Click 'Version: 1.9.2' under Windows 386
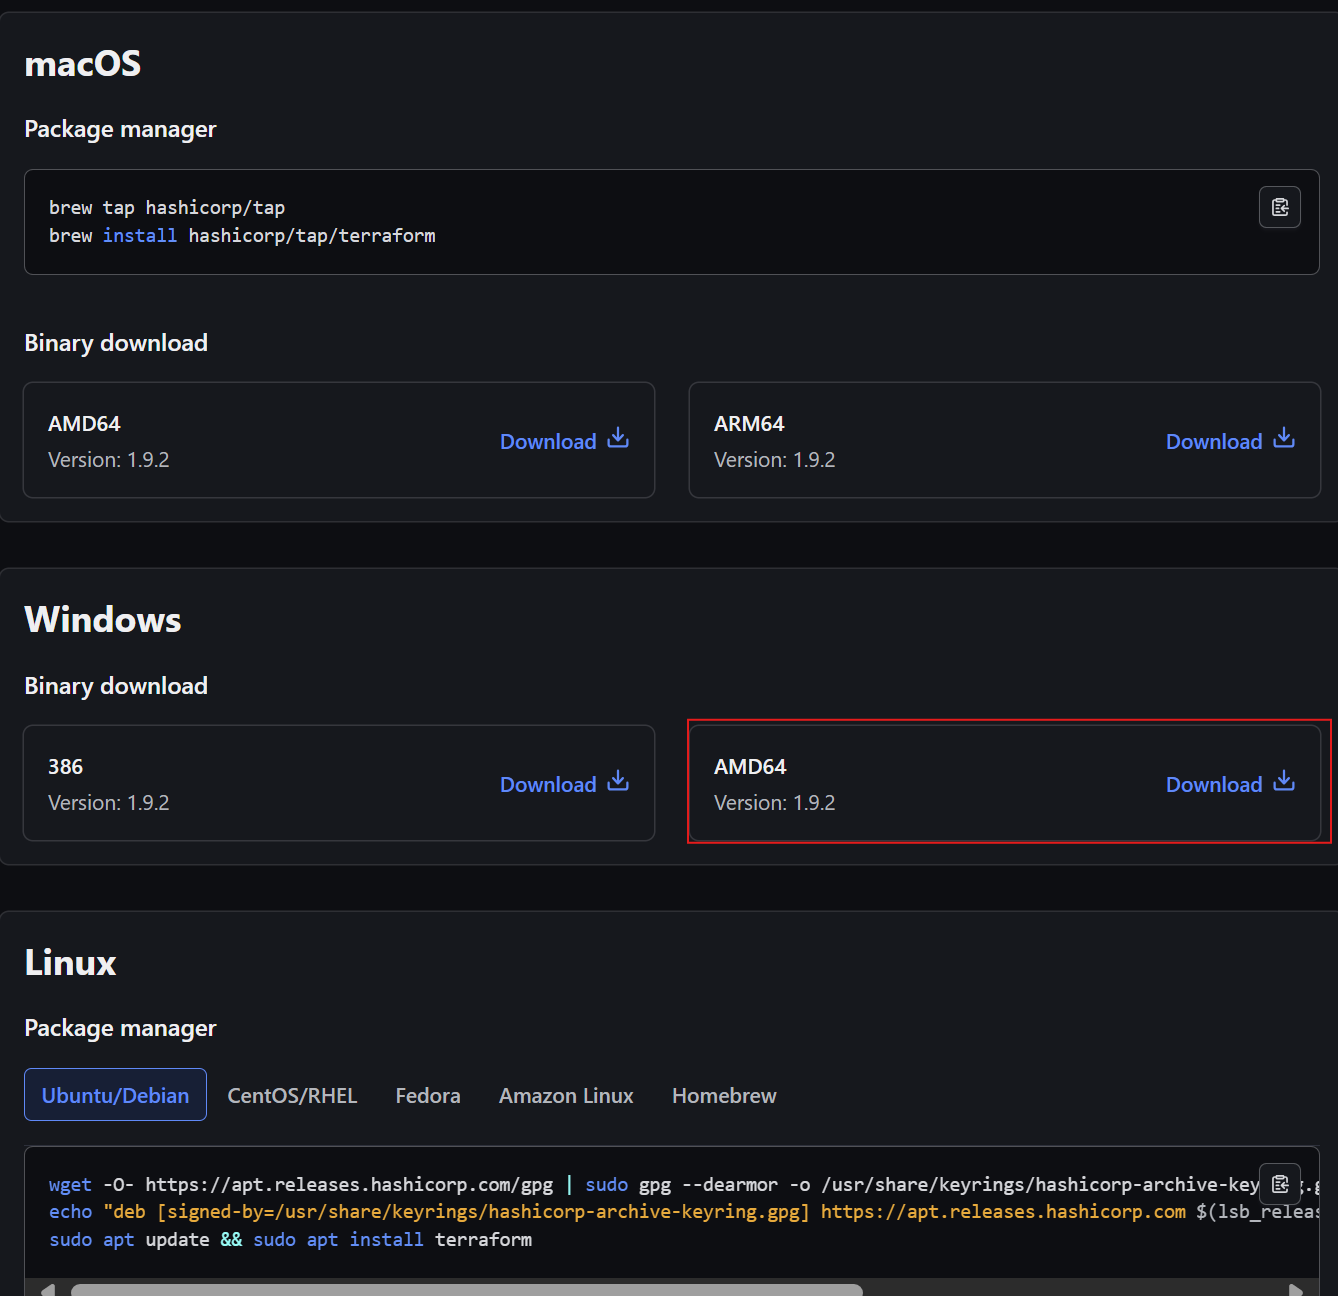1338x1296 pixels. [108, 803]
